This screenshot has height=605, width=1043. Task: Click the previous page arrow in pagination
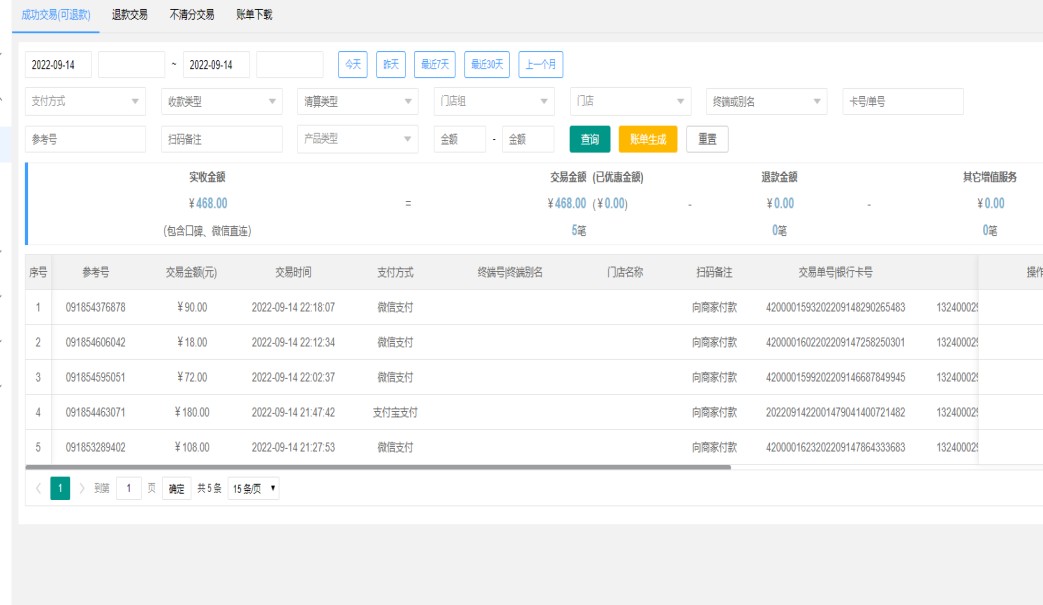point(37,489)
